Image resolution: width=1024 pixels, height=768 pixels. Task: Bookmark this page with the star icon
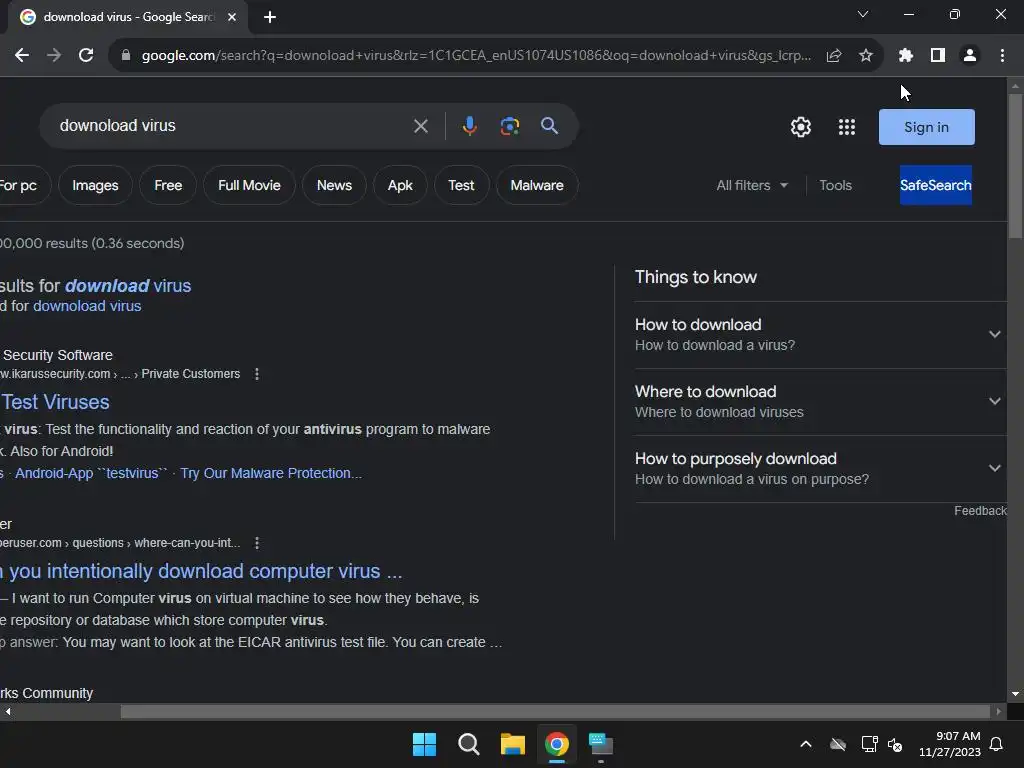[x=866, y=56]
